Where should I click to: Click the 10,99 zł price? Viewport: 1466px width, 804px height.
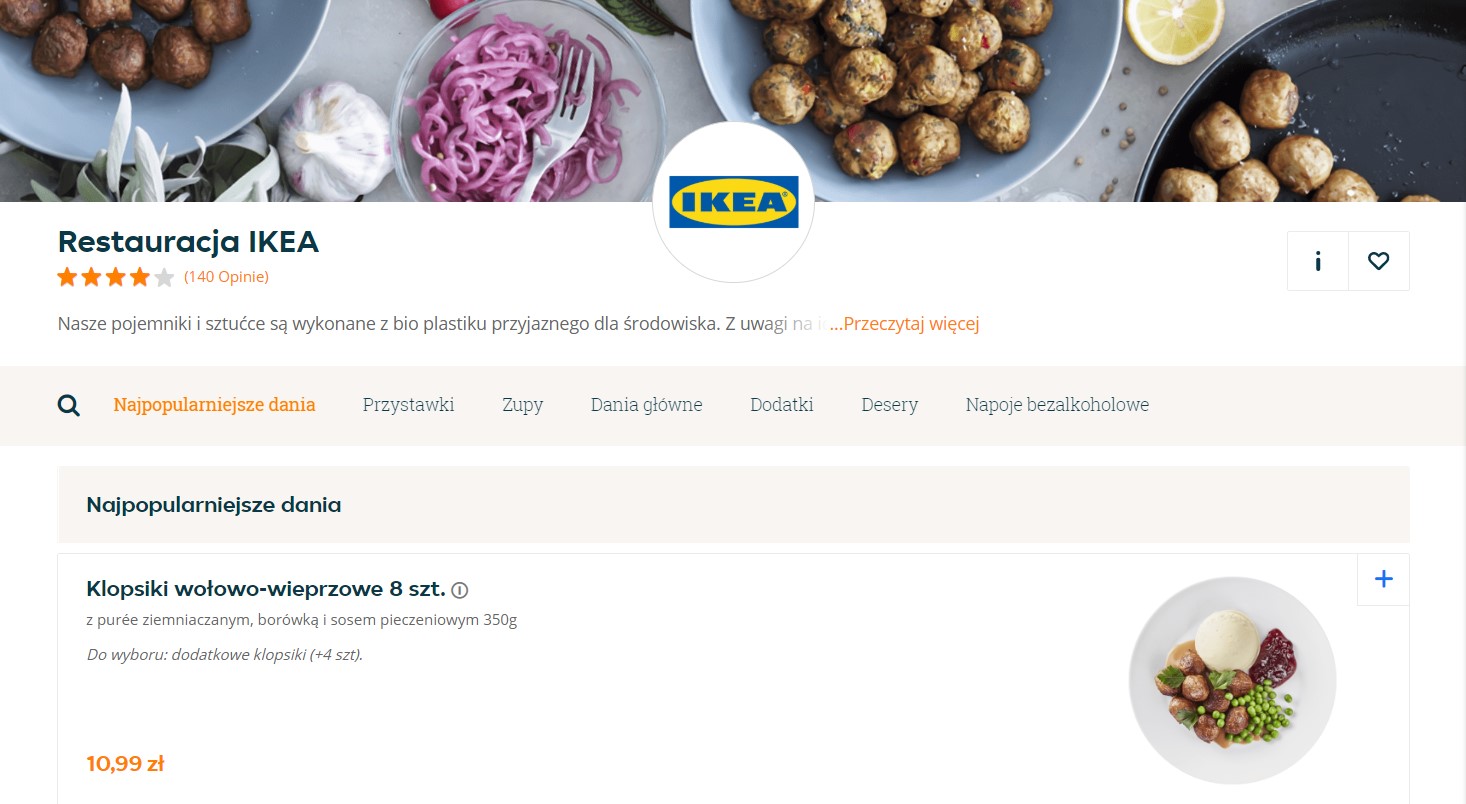click(x=125, y=764)
